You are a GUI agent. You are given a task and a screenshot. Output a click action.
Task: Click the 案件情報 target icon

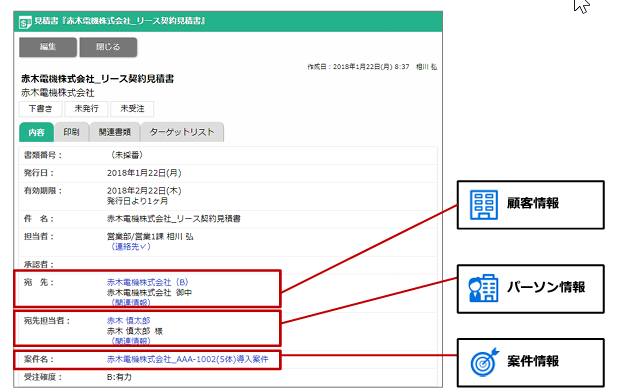(x=484, y=362)
